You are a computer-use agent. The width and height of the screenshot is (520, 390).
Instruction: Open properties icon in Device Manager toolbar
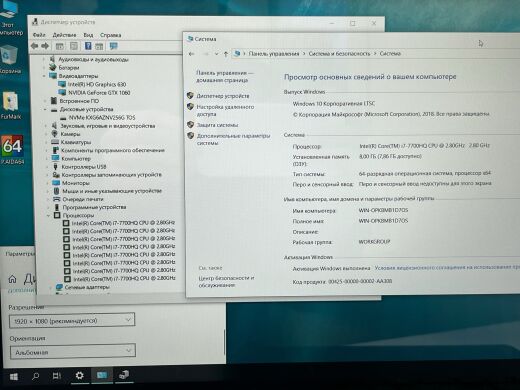point(74,46)
